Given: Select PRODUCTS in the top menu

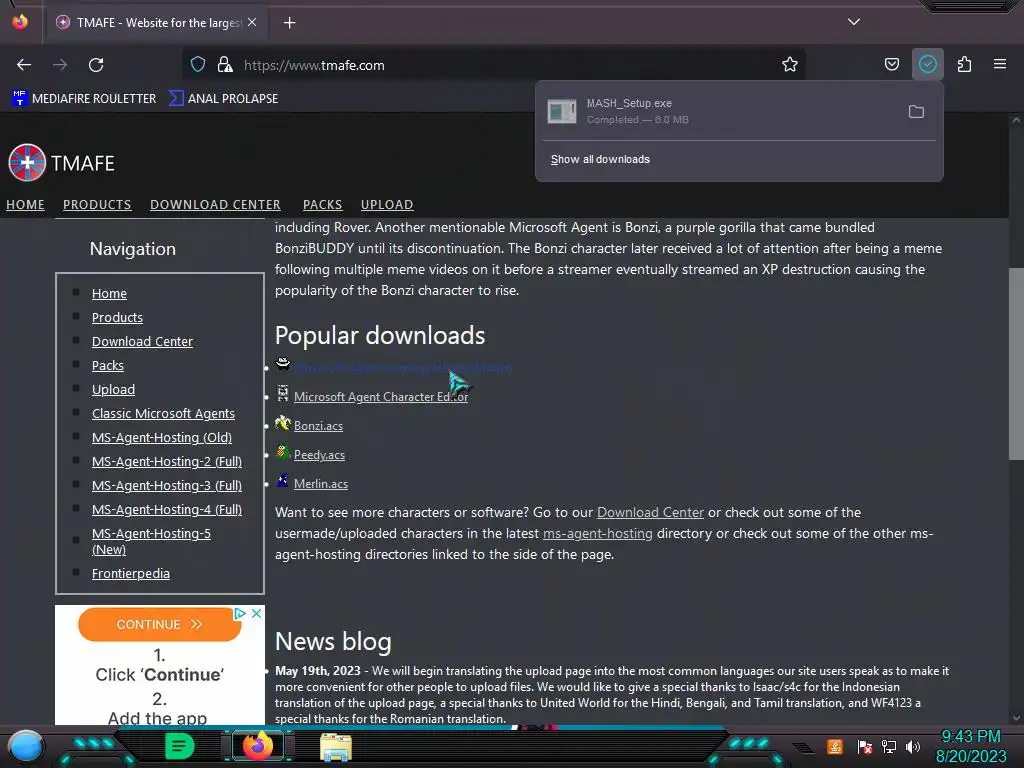Looking at the screenshot, I should pyautogui.click(x=97, y=204).
